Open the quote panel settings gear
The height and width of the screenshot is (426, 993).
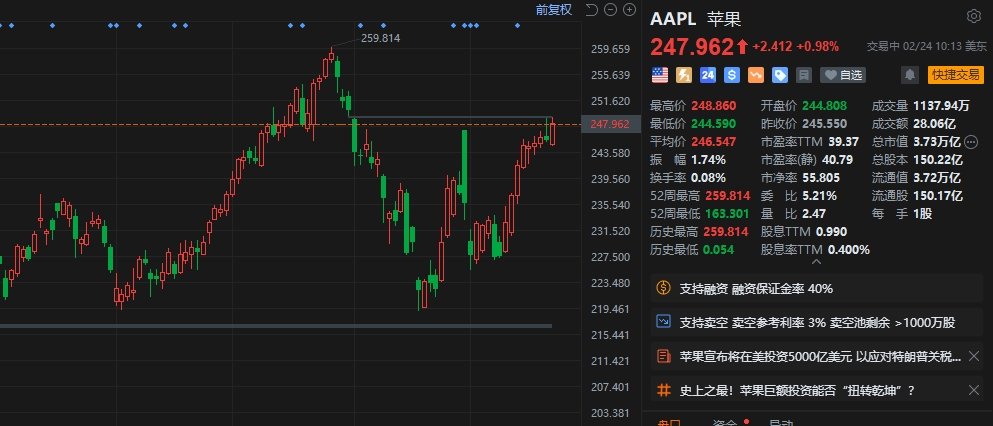click(973, 16)
